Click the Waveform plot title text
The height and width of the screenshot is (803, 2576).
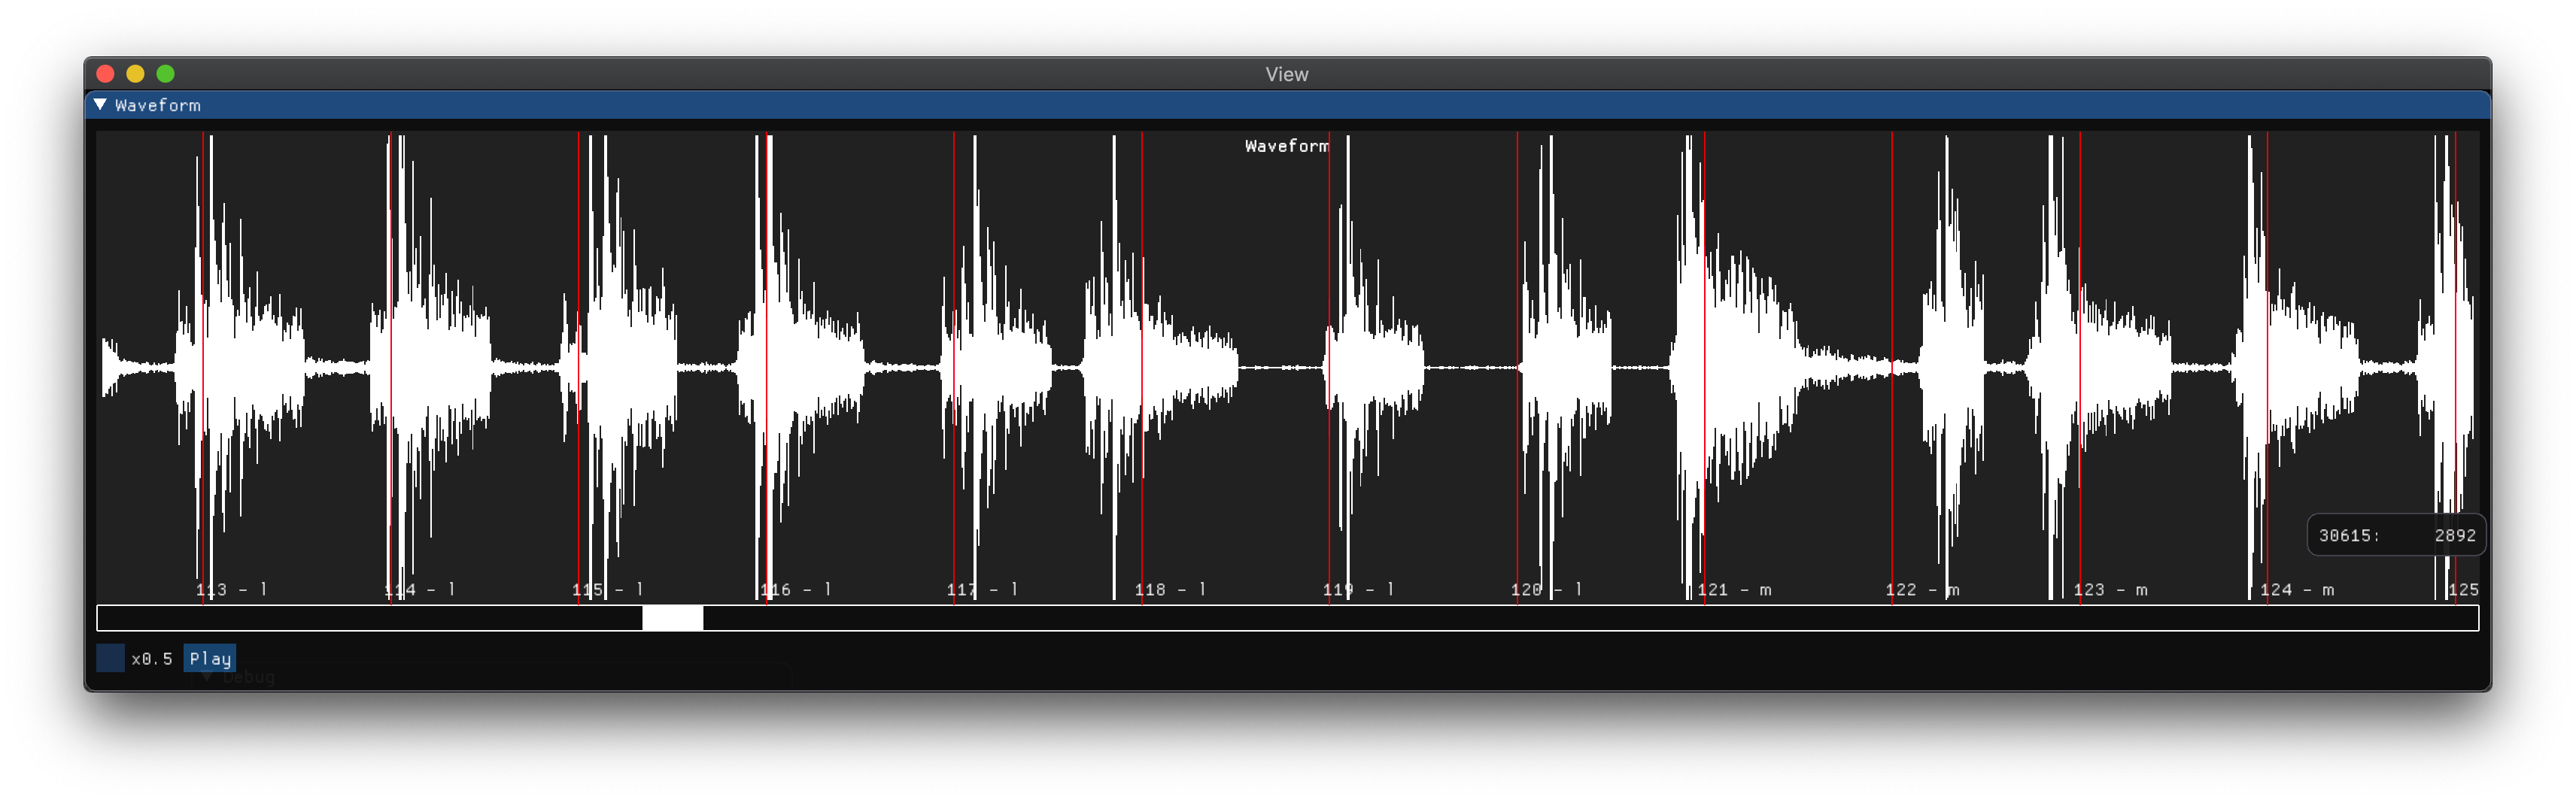point(1286,146)
